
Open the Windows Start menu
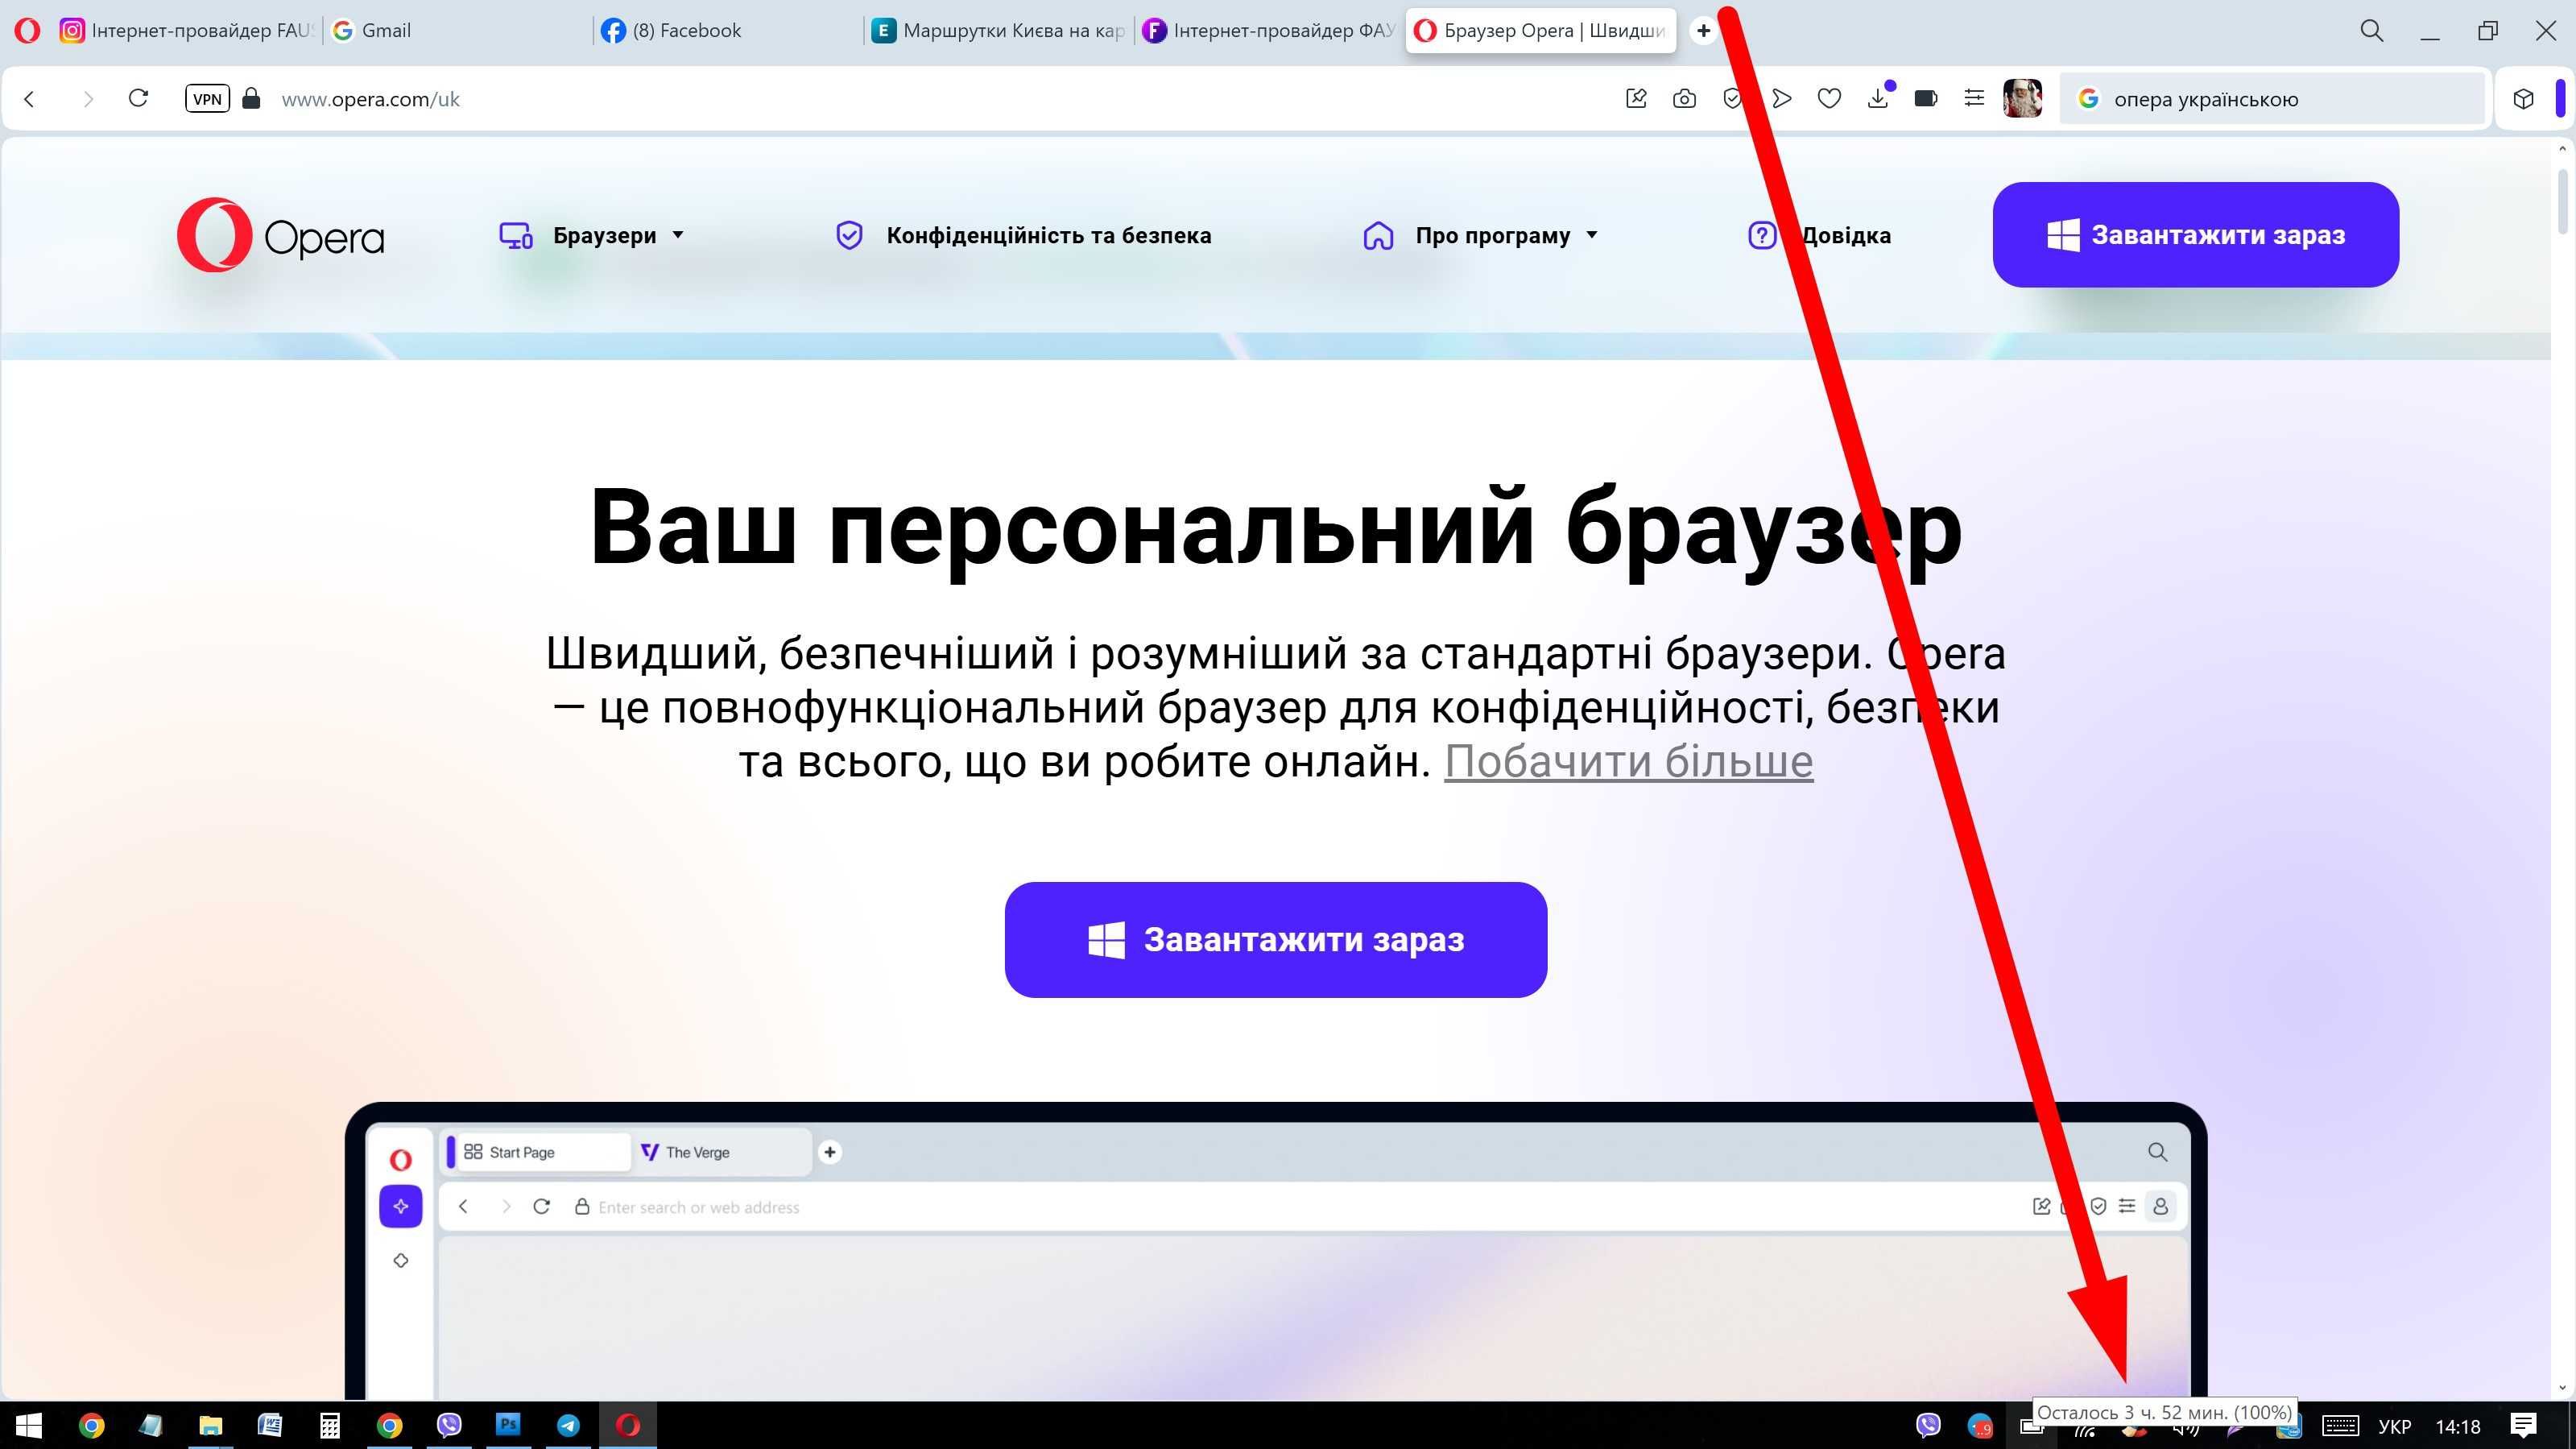(29, 1425)
